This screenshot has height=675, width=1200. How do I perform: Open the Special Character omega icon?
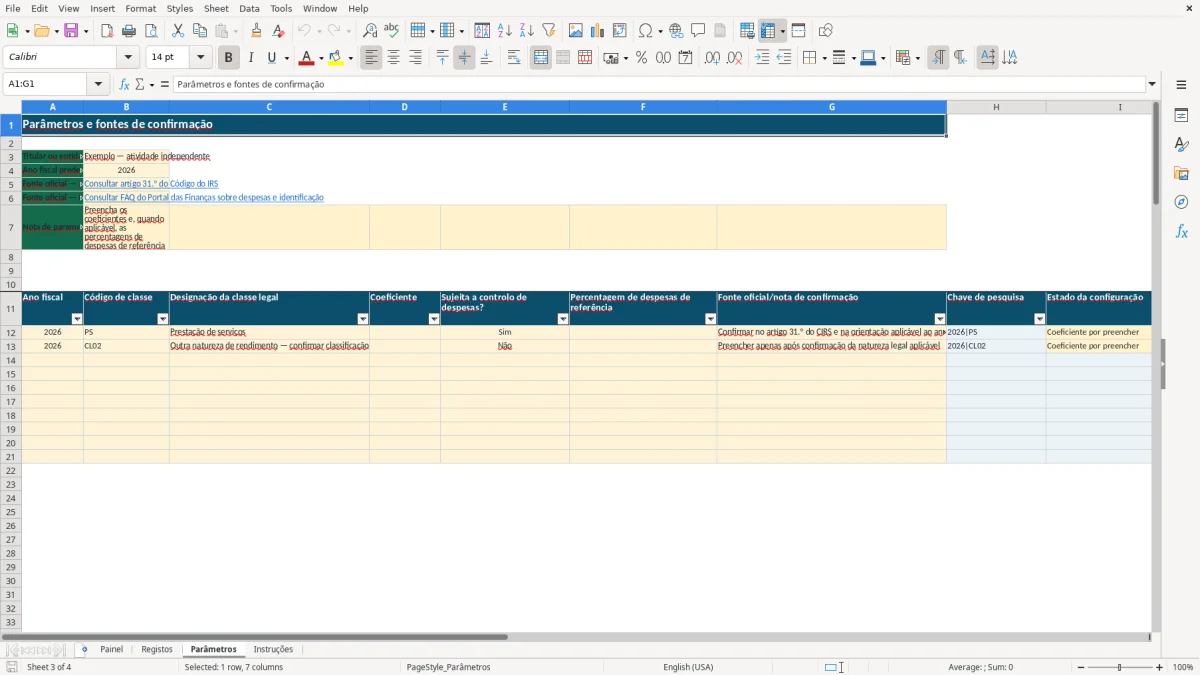click(x=645, y=31)
